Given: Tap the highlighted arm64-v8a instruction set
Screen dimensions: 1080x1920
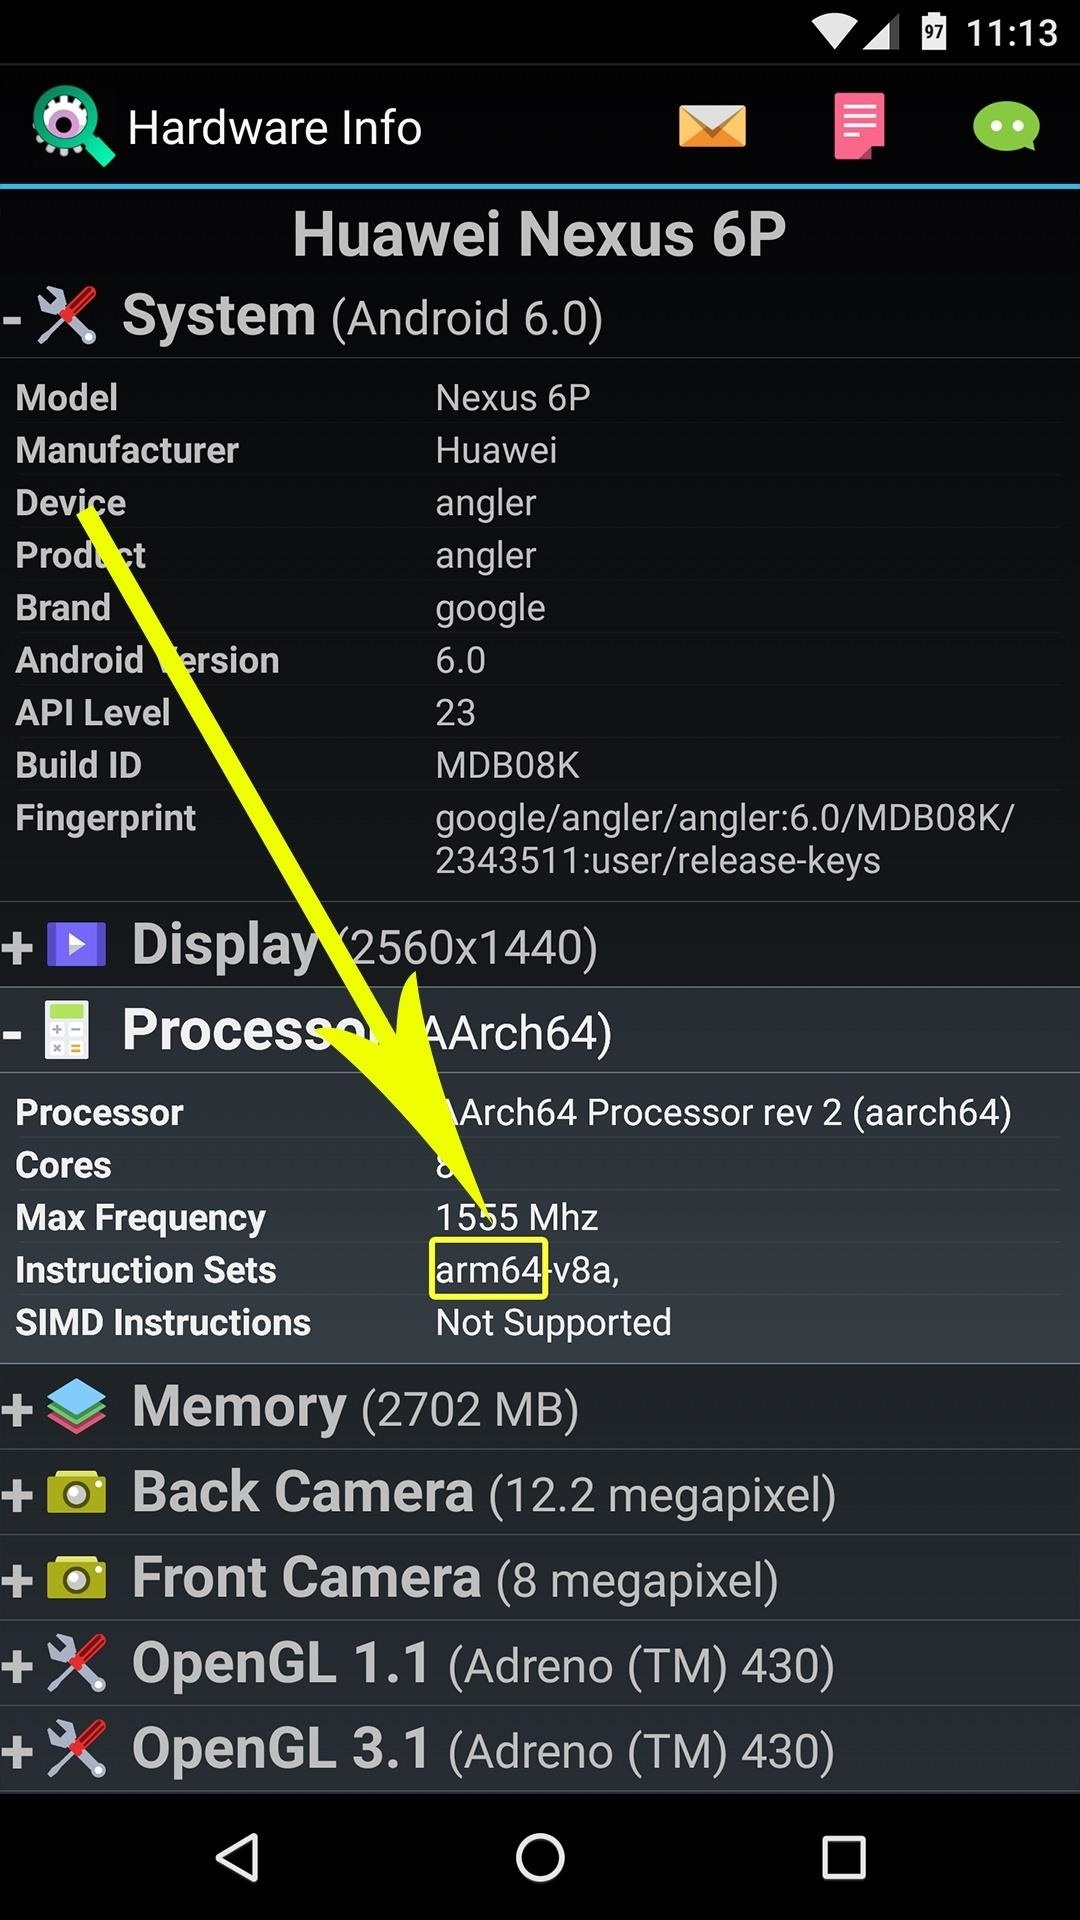Looking at the screenshot, I should click(488, 1268).
